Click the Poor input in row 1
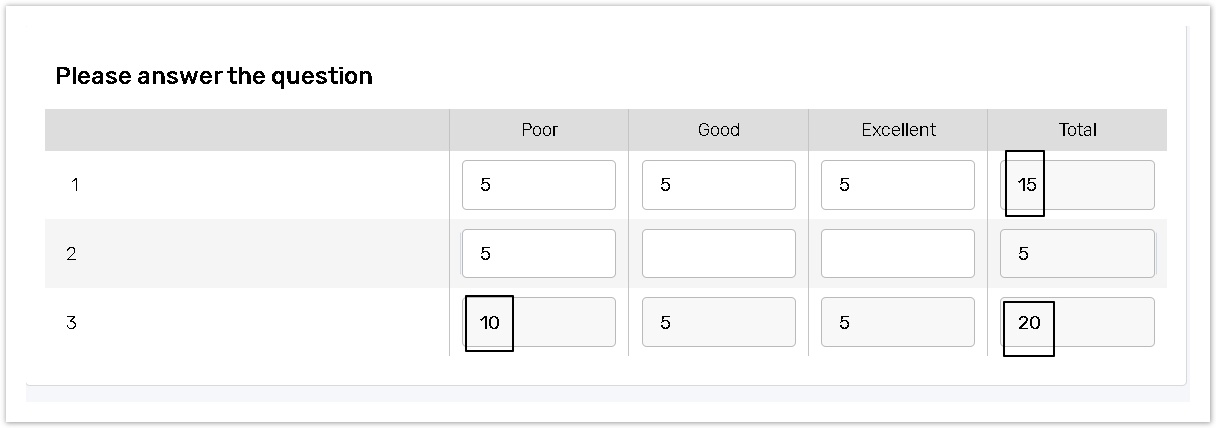This screenshot has height=428, width=1216. [538, 185]
